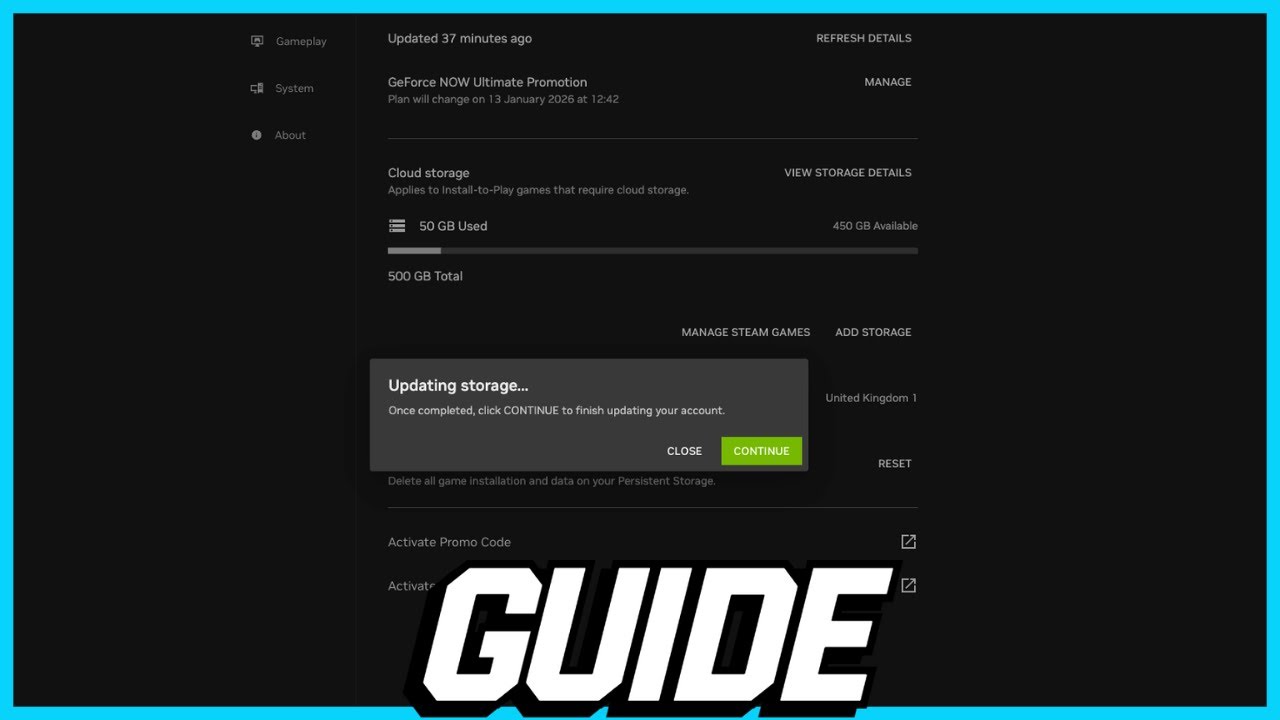Click MANAGE for GeForce NOW Ultimate Promotion

(x=888, y=82)
